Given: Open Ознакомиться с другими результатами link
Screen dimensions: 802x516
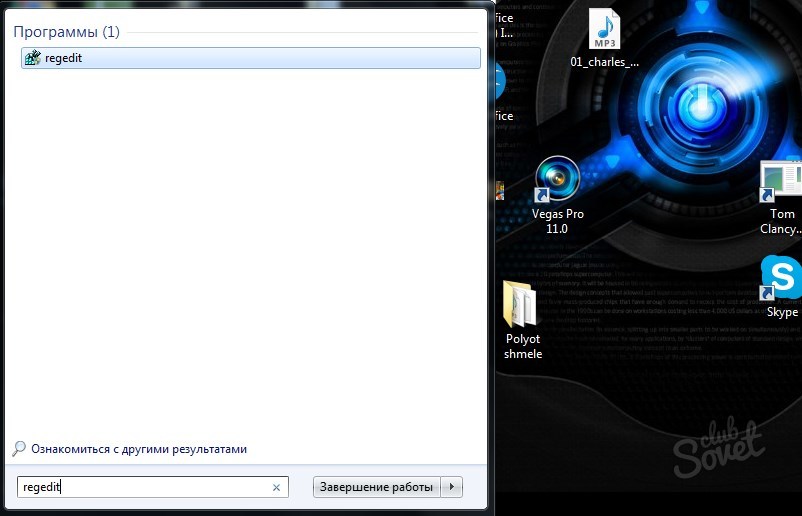Looking at the screenshot, I should (x=138, y=450).
